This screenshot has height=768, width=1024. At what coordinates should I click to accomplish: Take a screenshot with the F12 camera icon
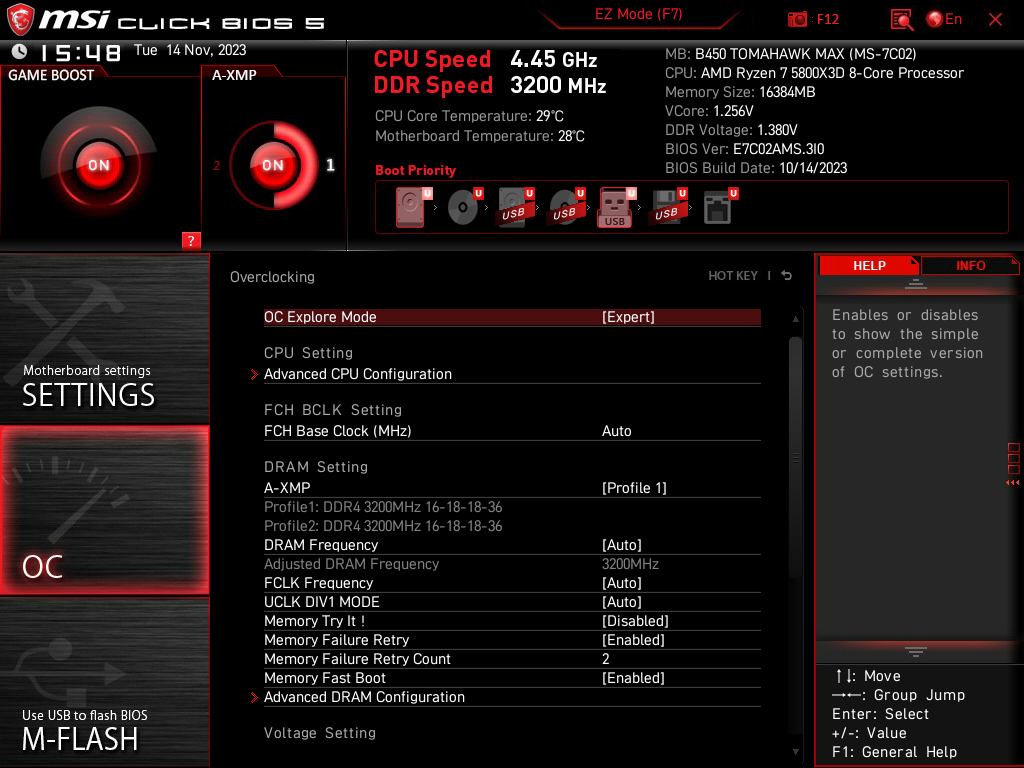[797, 20]
